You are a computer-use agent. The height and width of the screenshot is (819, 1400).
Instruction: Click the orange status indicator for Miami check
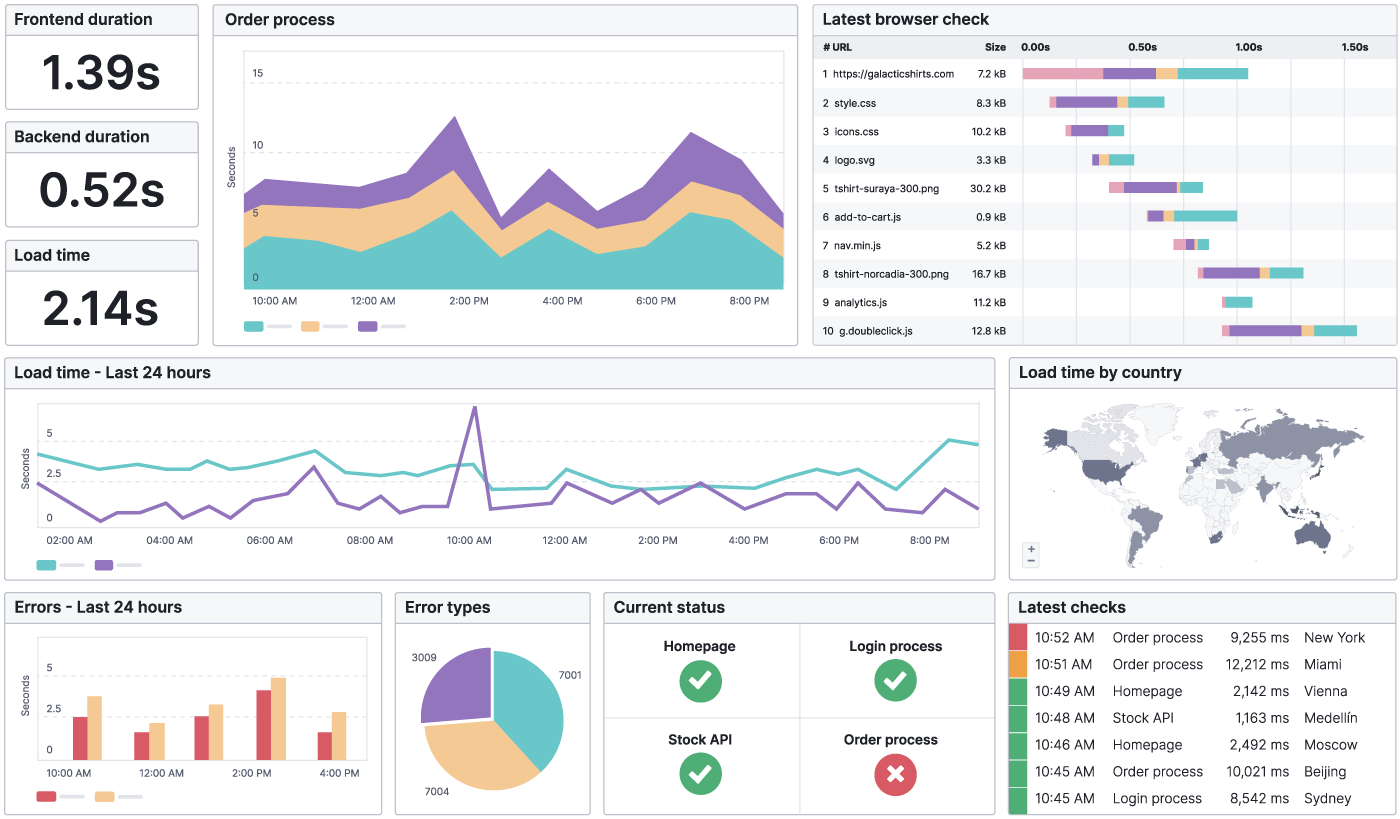(1017, 664)
